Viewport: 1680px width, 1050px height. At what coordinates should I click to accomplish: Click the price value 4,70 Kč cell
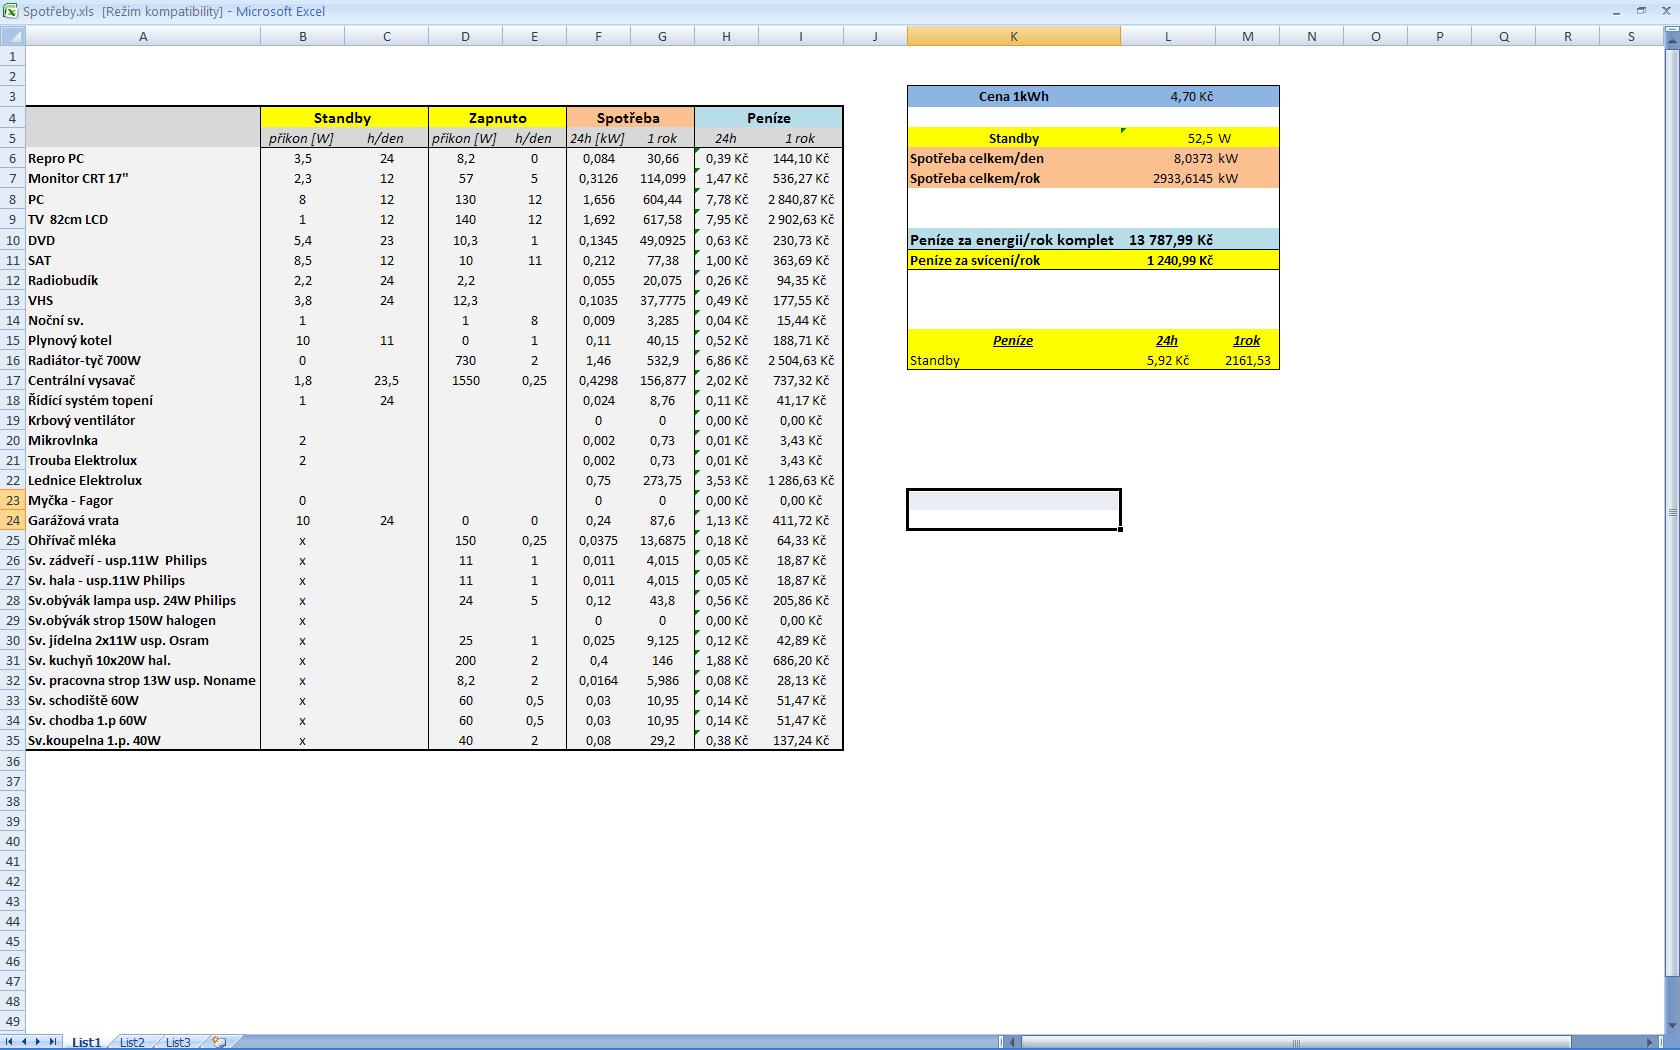point(1190,97)
